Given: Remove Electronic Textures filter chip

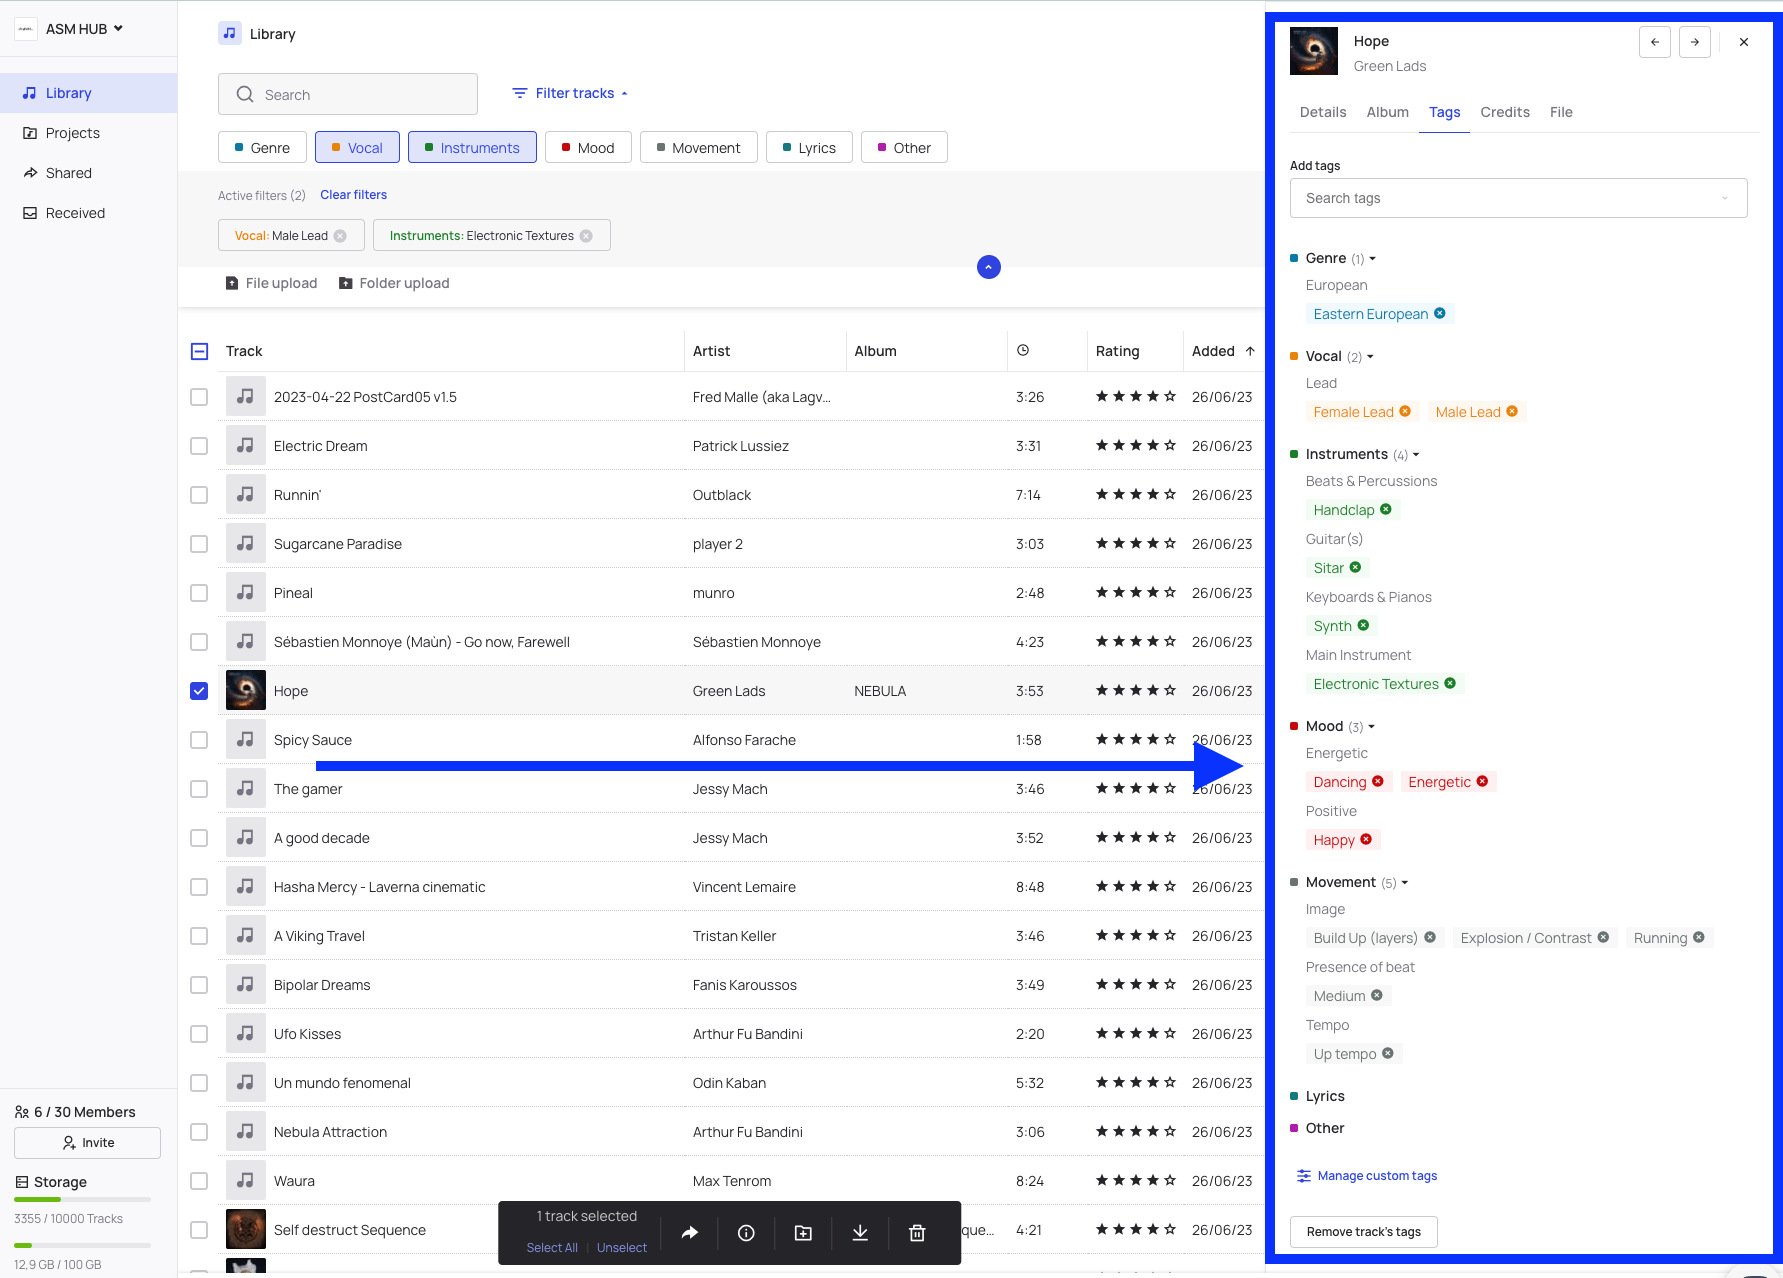Looking at the screenshot, I should coord(586,236).
